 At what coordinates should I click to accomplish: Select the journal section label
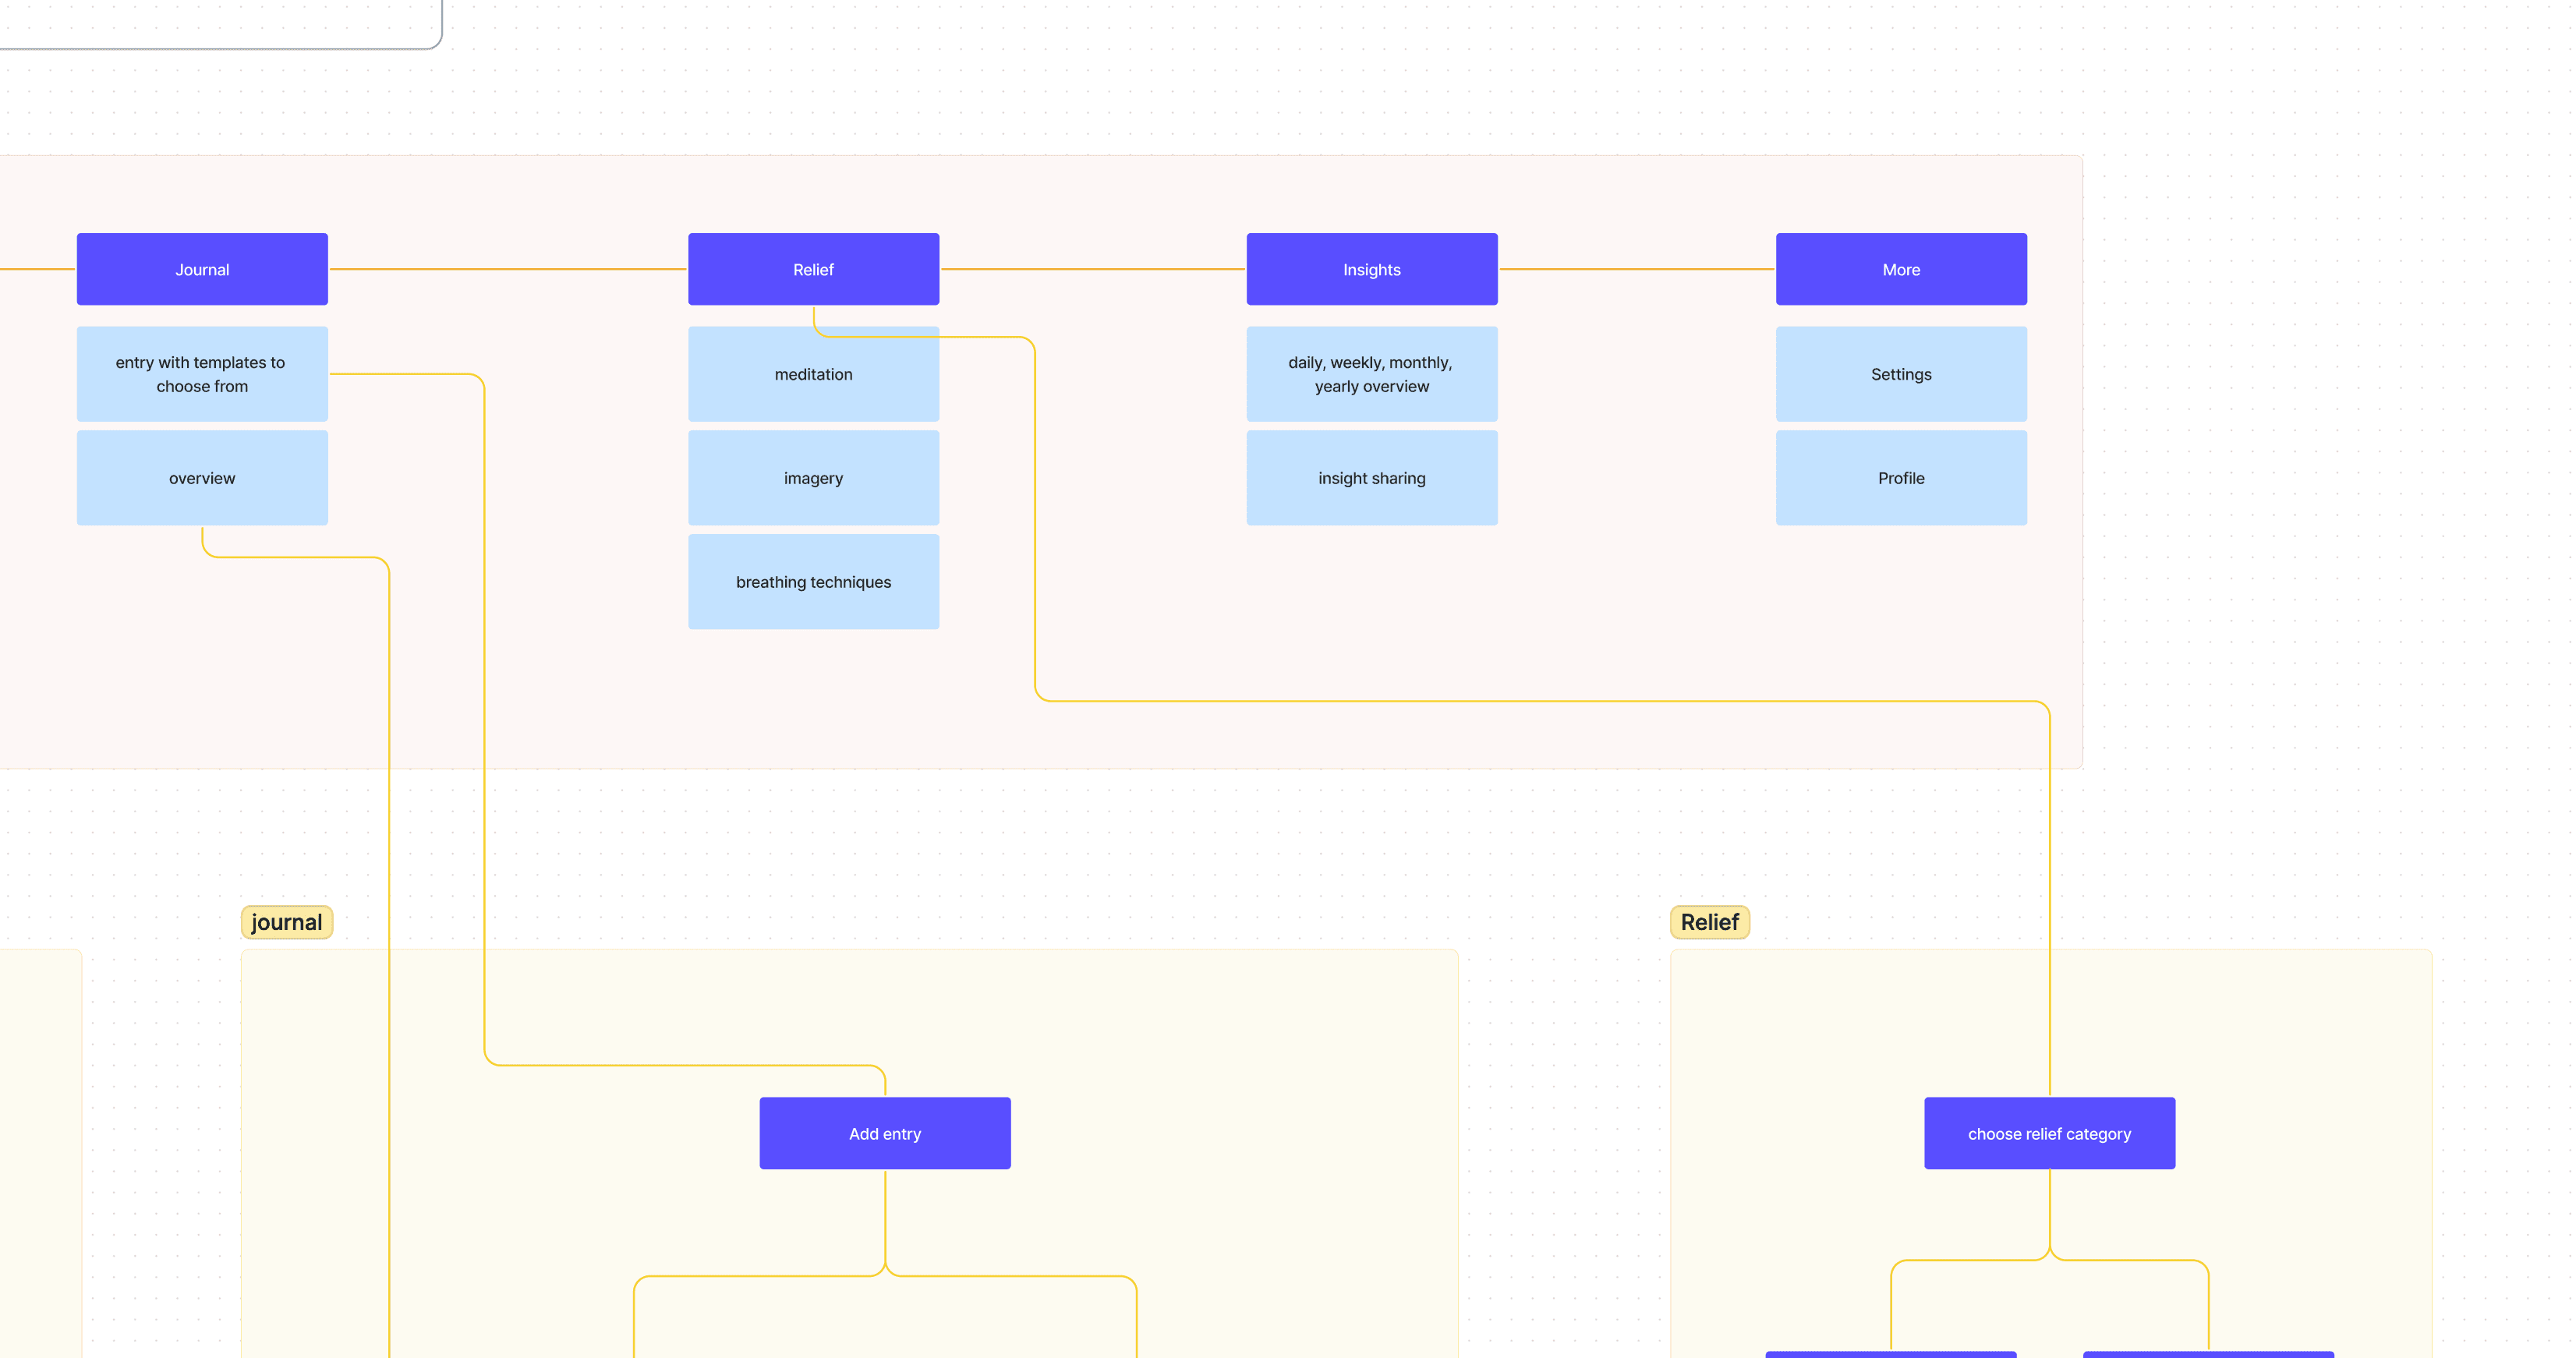tap(286, 922)
